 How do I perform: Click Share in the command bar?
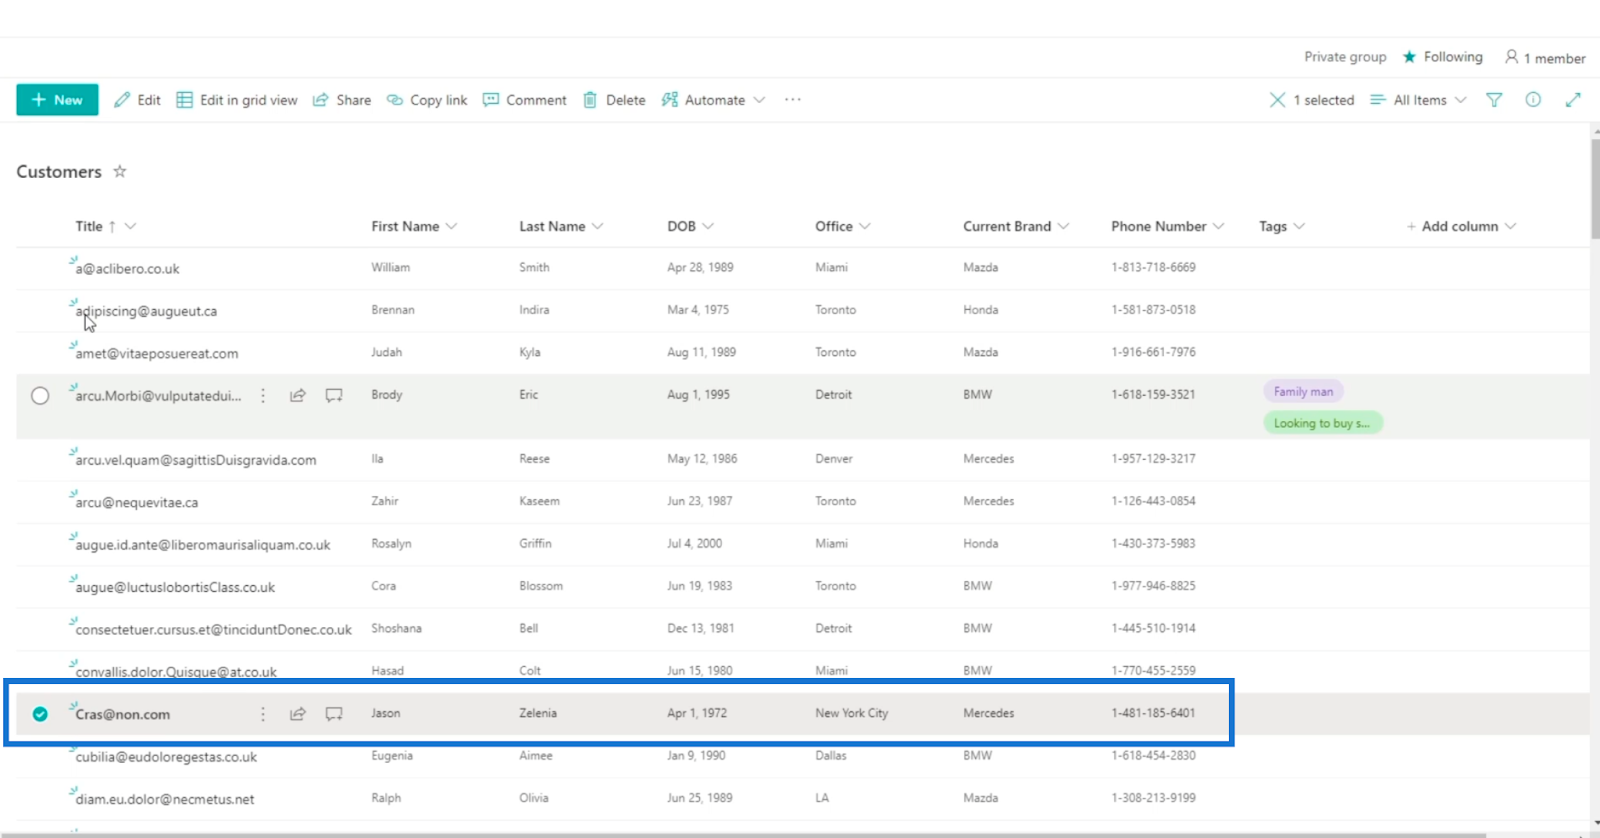[x=342, y=100]
